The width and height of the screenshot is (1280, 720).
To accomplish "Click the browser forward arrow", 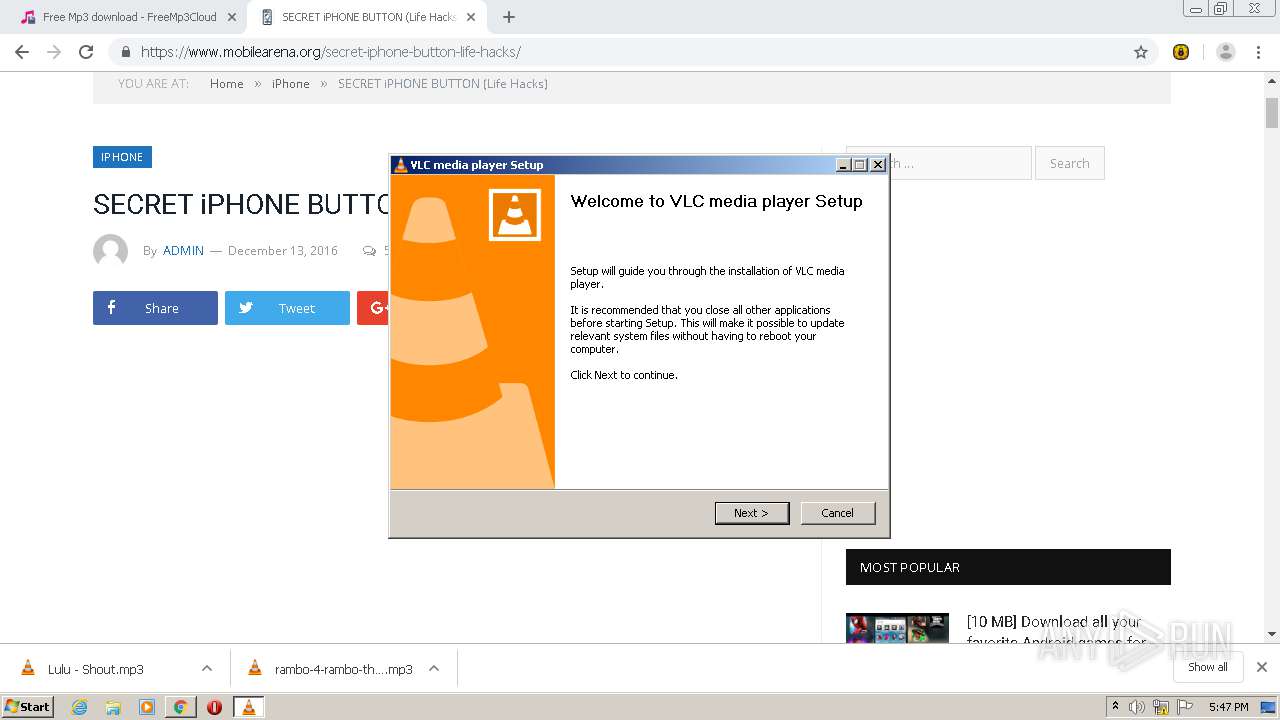I will coord(54,52).
